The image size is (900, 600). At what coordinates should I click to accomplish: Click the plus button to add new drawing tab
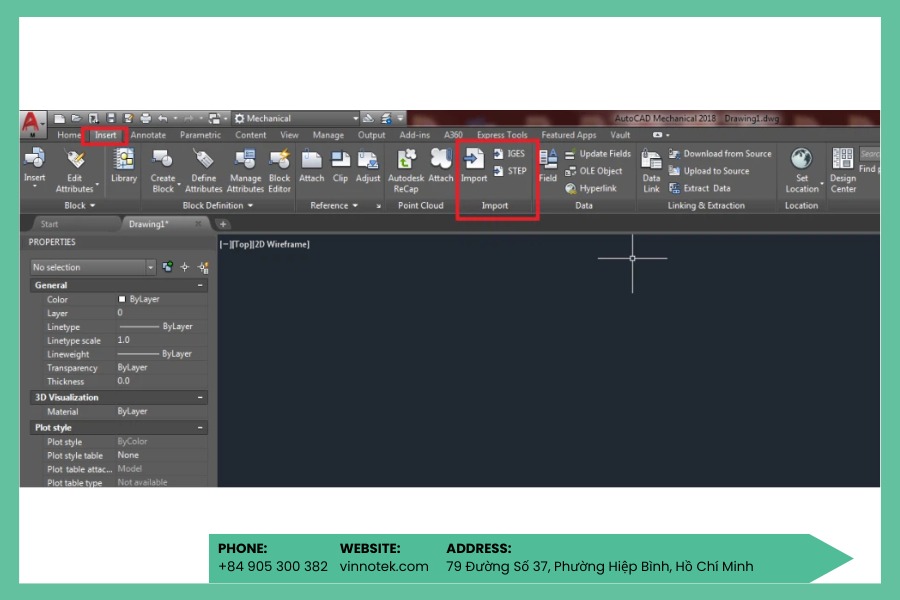tap(223, 224)
